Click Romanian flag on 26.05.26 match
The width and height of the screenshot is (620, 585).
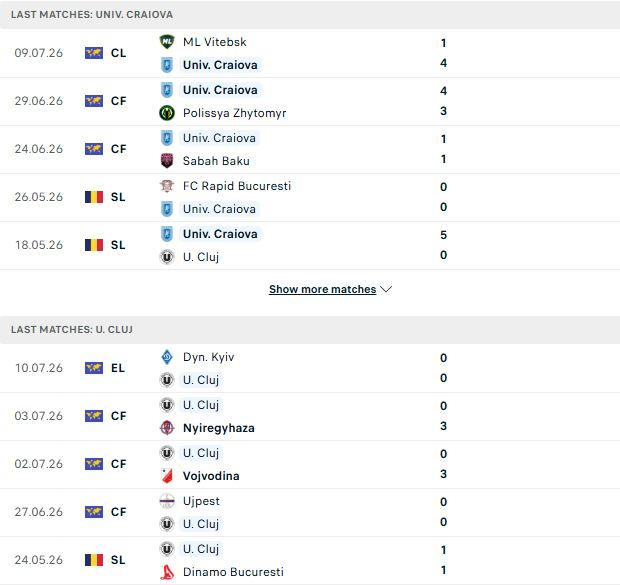tap(94, 197)
